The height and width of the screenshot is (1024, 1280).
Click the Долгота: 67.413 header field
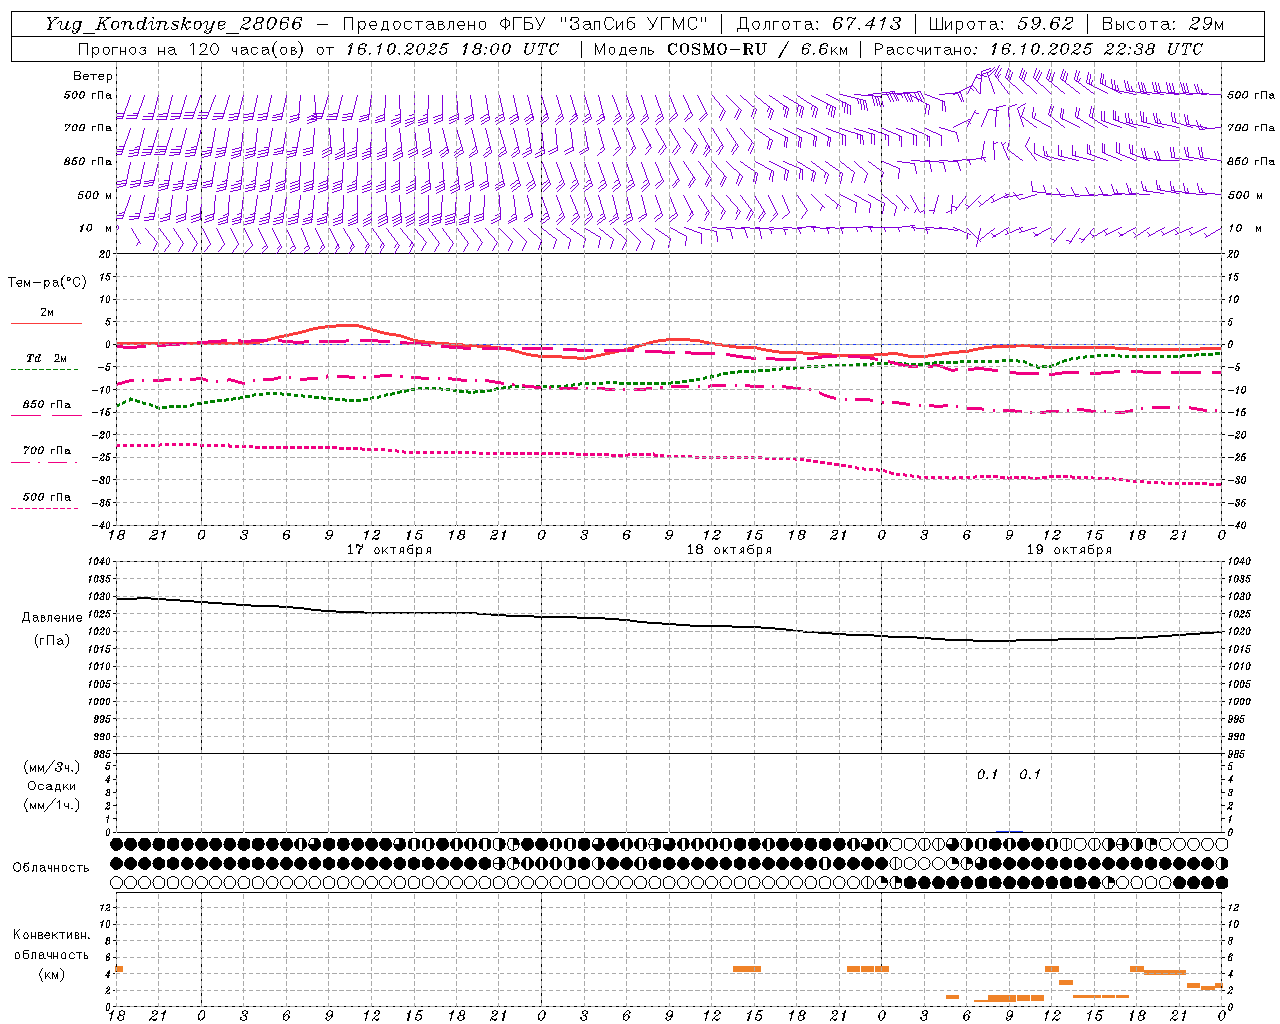coord(819,24)
